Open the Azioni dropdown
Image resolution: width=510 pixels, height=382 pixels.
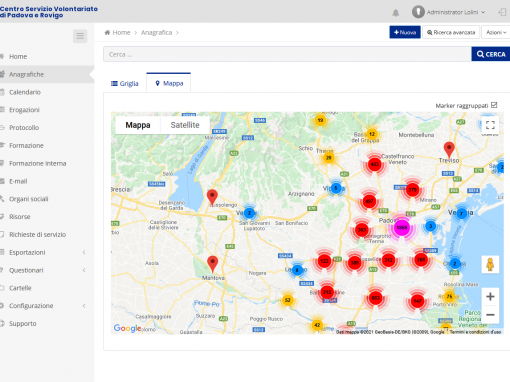(496, 32)
